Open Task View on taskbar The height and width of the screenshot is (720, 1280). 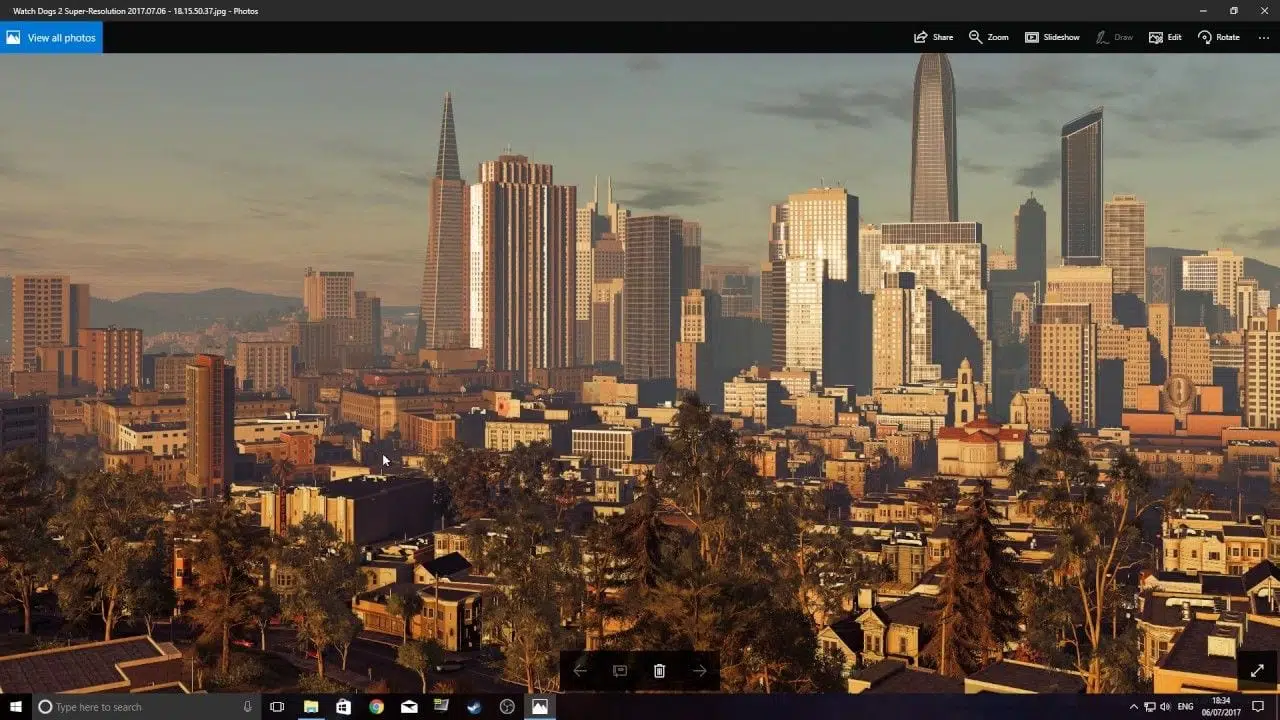pos(277,707)
